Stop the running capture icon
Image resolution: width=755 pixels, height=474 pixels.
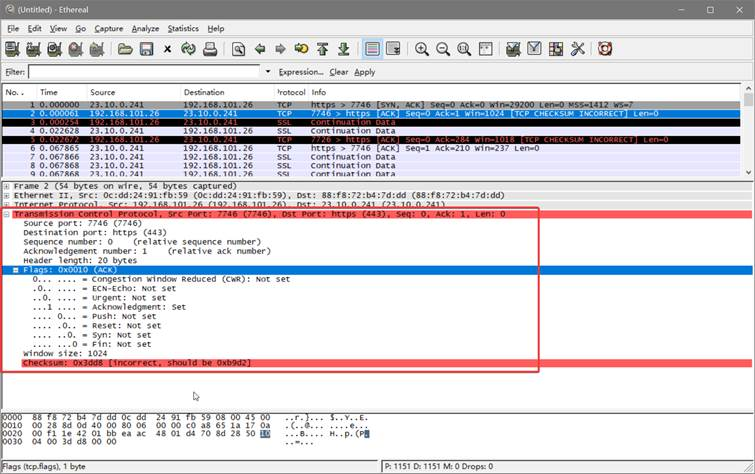click(76, 49)
